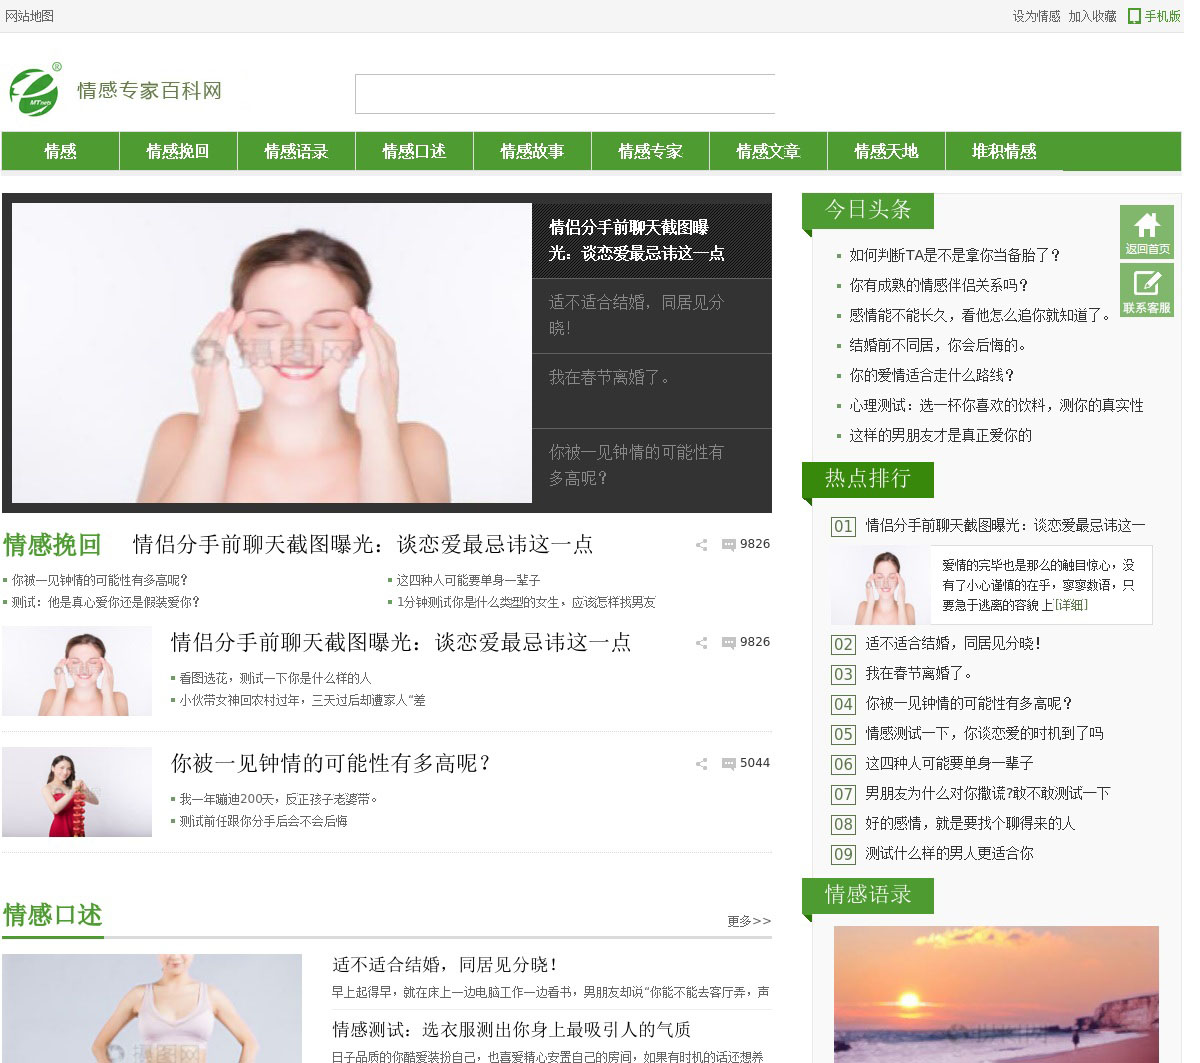Click the green site logo icon
Screen dimensions: 1200x1063
pyautogui.click(x=35, y=89)
